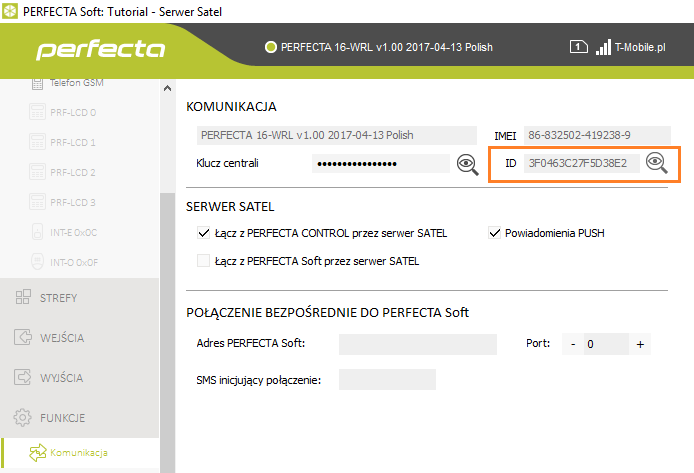Select INT-O 0x0F device label
Screen dimensions: 694x473
[74, 262]
